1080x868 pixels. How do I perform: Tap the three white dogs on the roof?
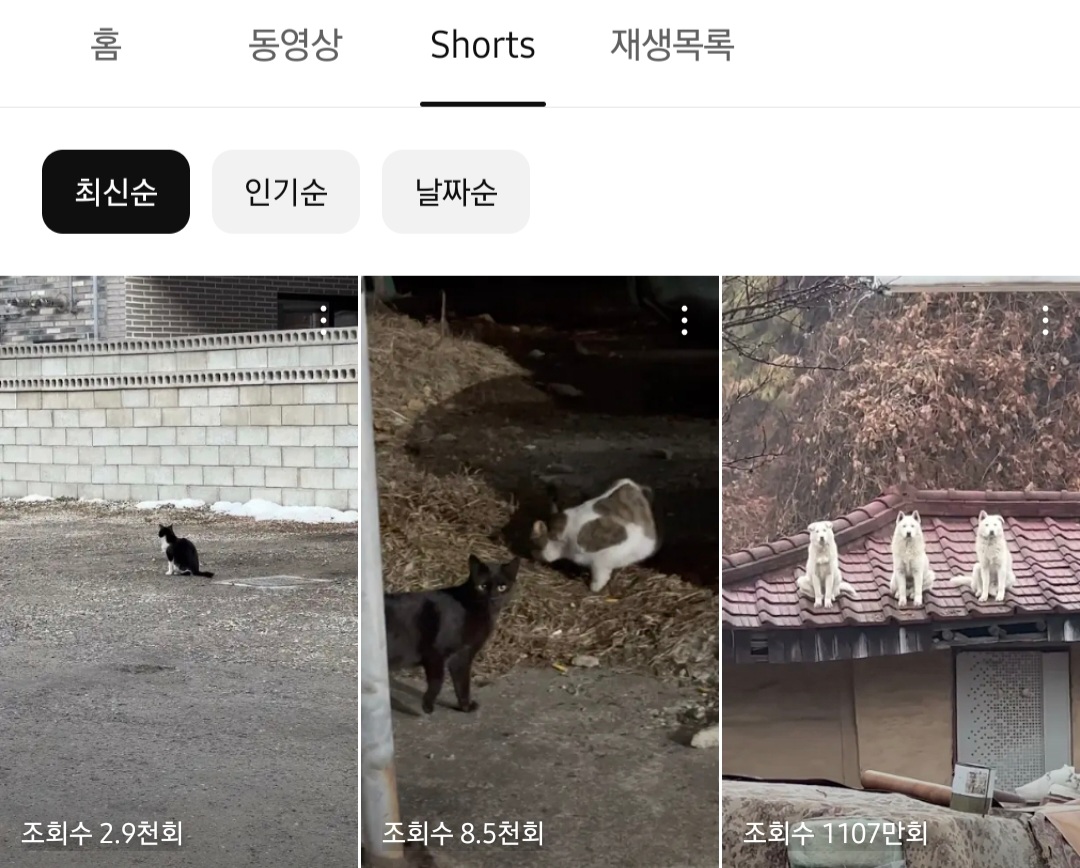click(x=906, y=558)
